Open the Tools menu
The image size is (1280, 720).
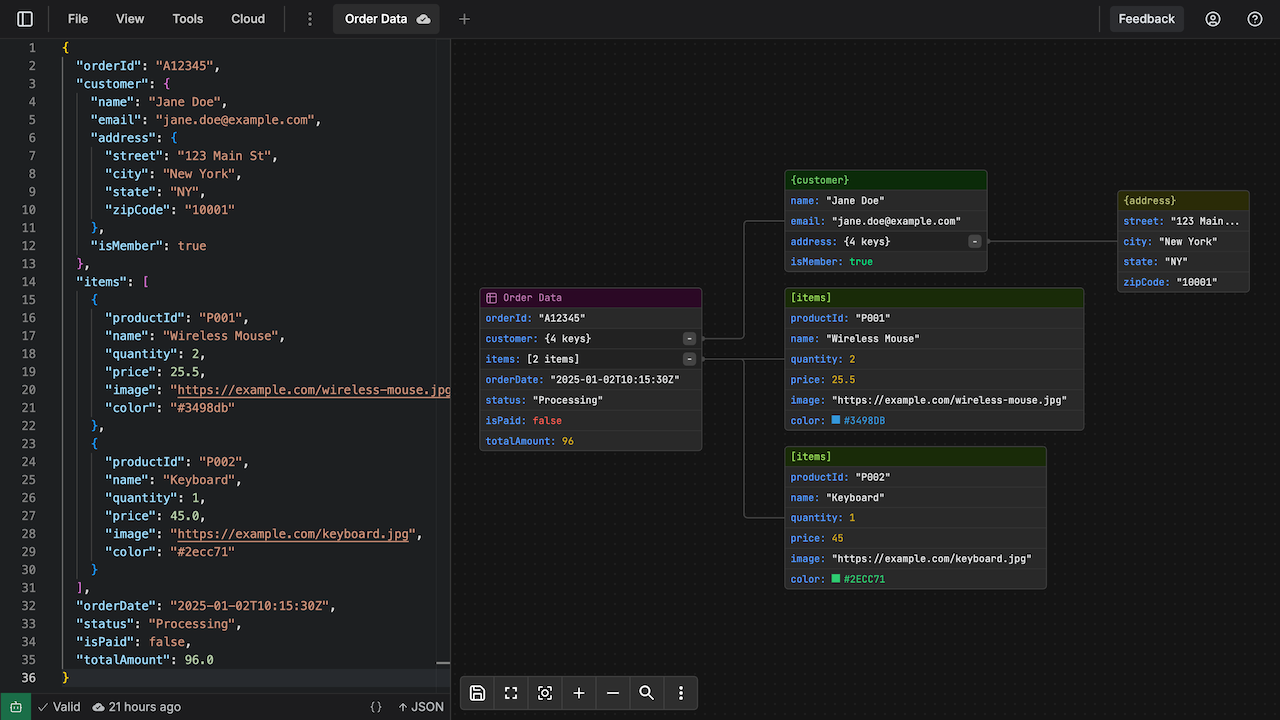coord(187,19)
